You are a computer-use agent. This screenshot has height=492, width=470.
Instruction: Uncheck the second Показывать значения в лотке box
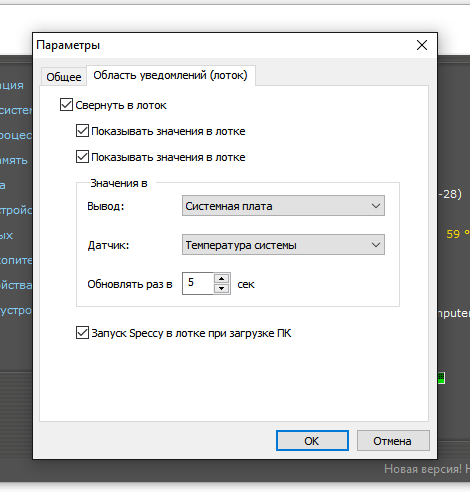coord(82,157)
